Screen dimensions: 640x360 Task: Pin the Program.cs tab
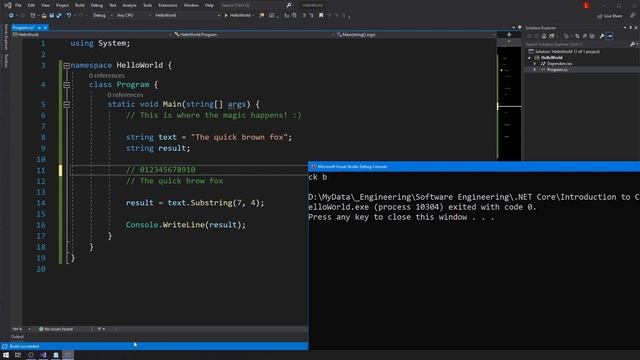[39, 27]
